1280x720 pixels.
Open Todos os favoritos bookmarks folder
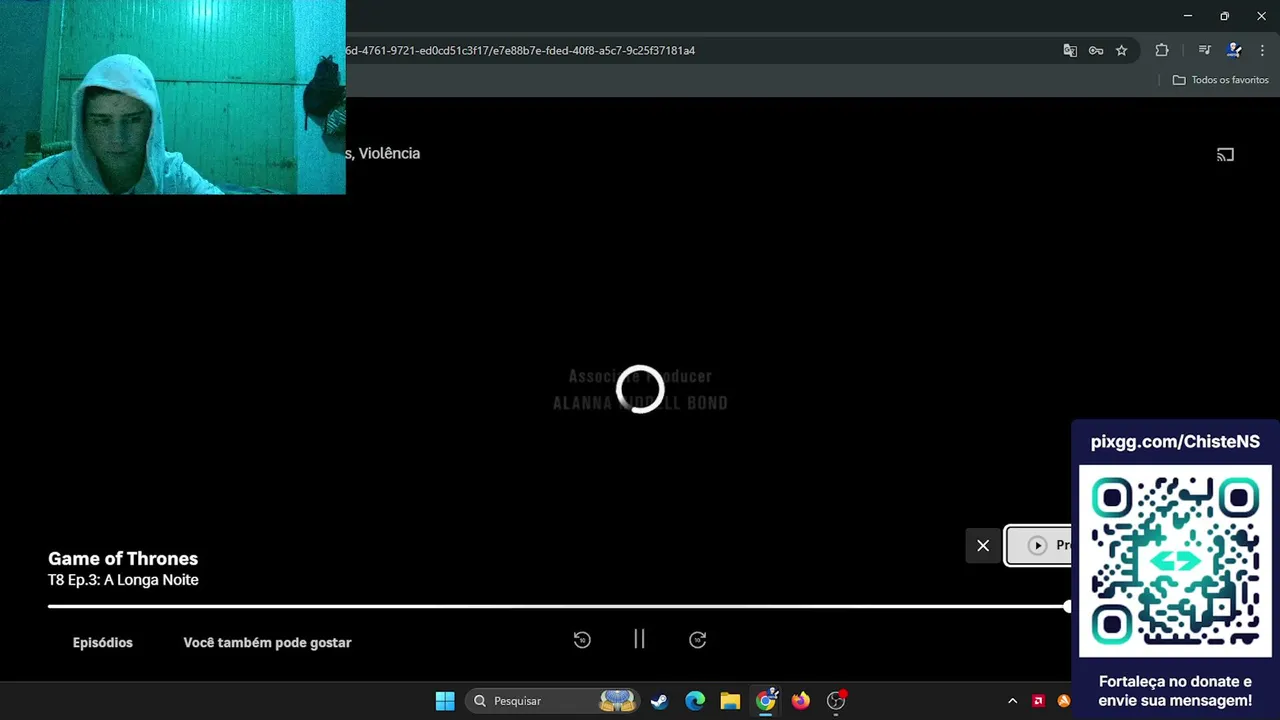[1220, 80]
